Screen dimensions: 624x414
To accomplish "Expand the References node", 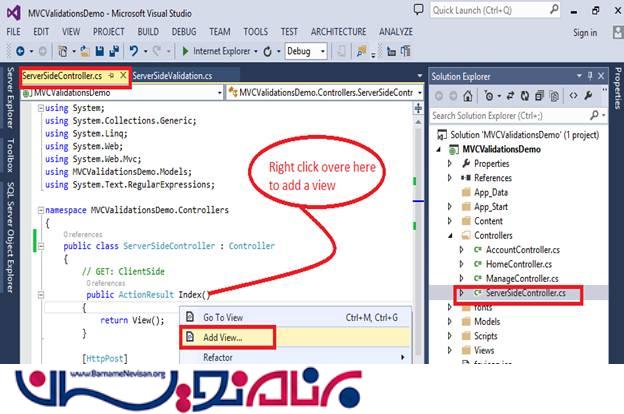I will [x=450, y=178].
